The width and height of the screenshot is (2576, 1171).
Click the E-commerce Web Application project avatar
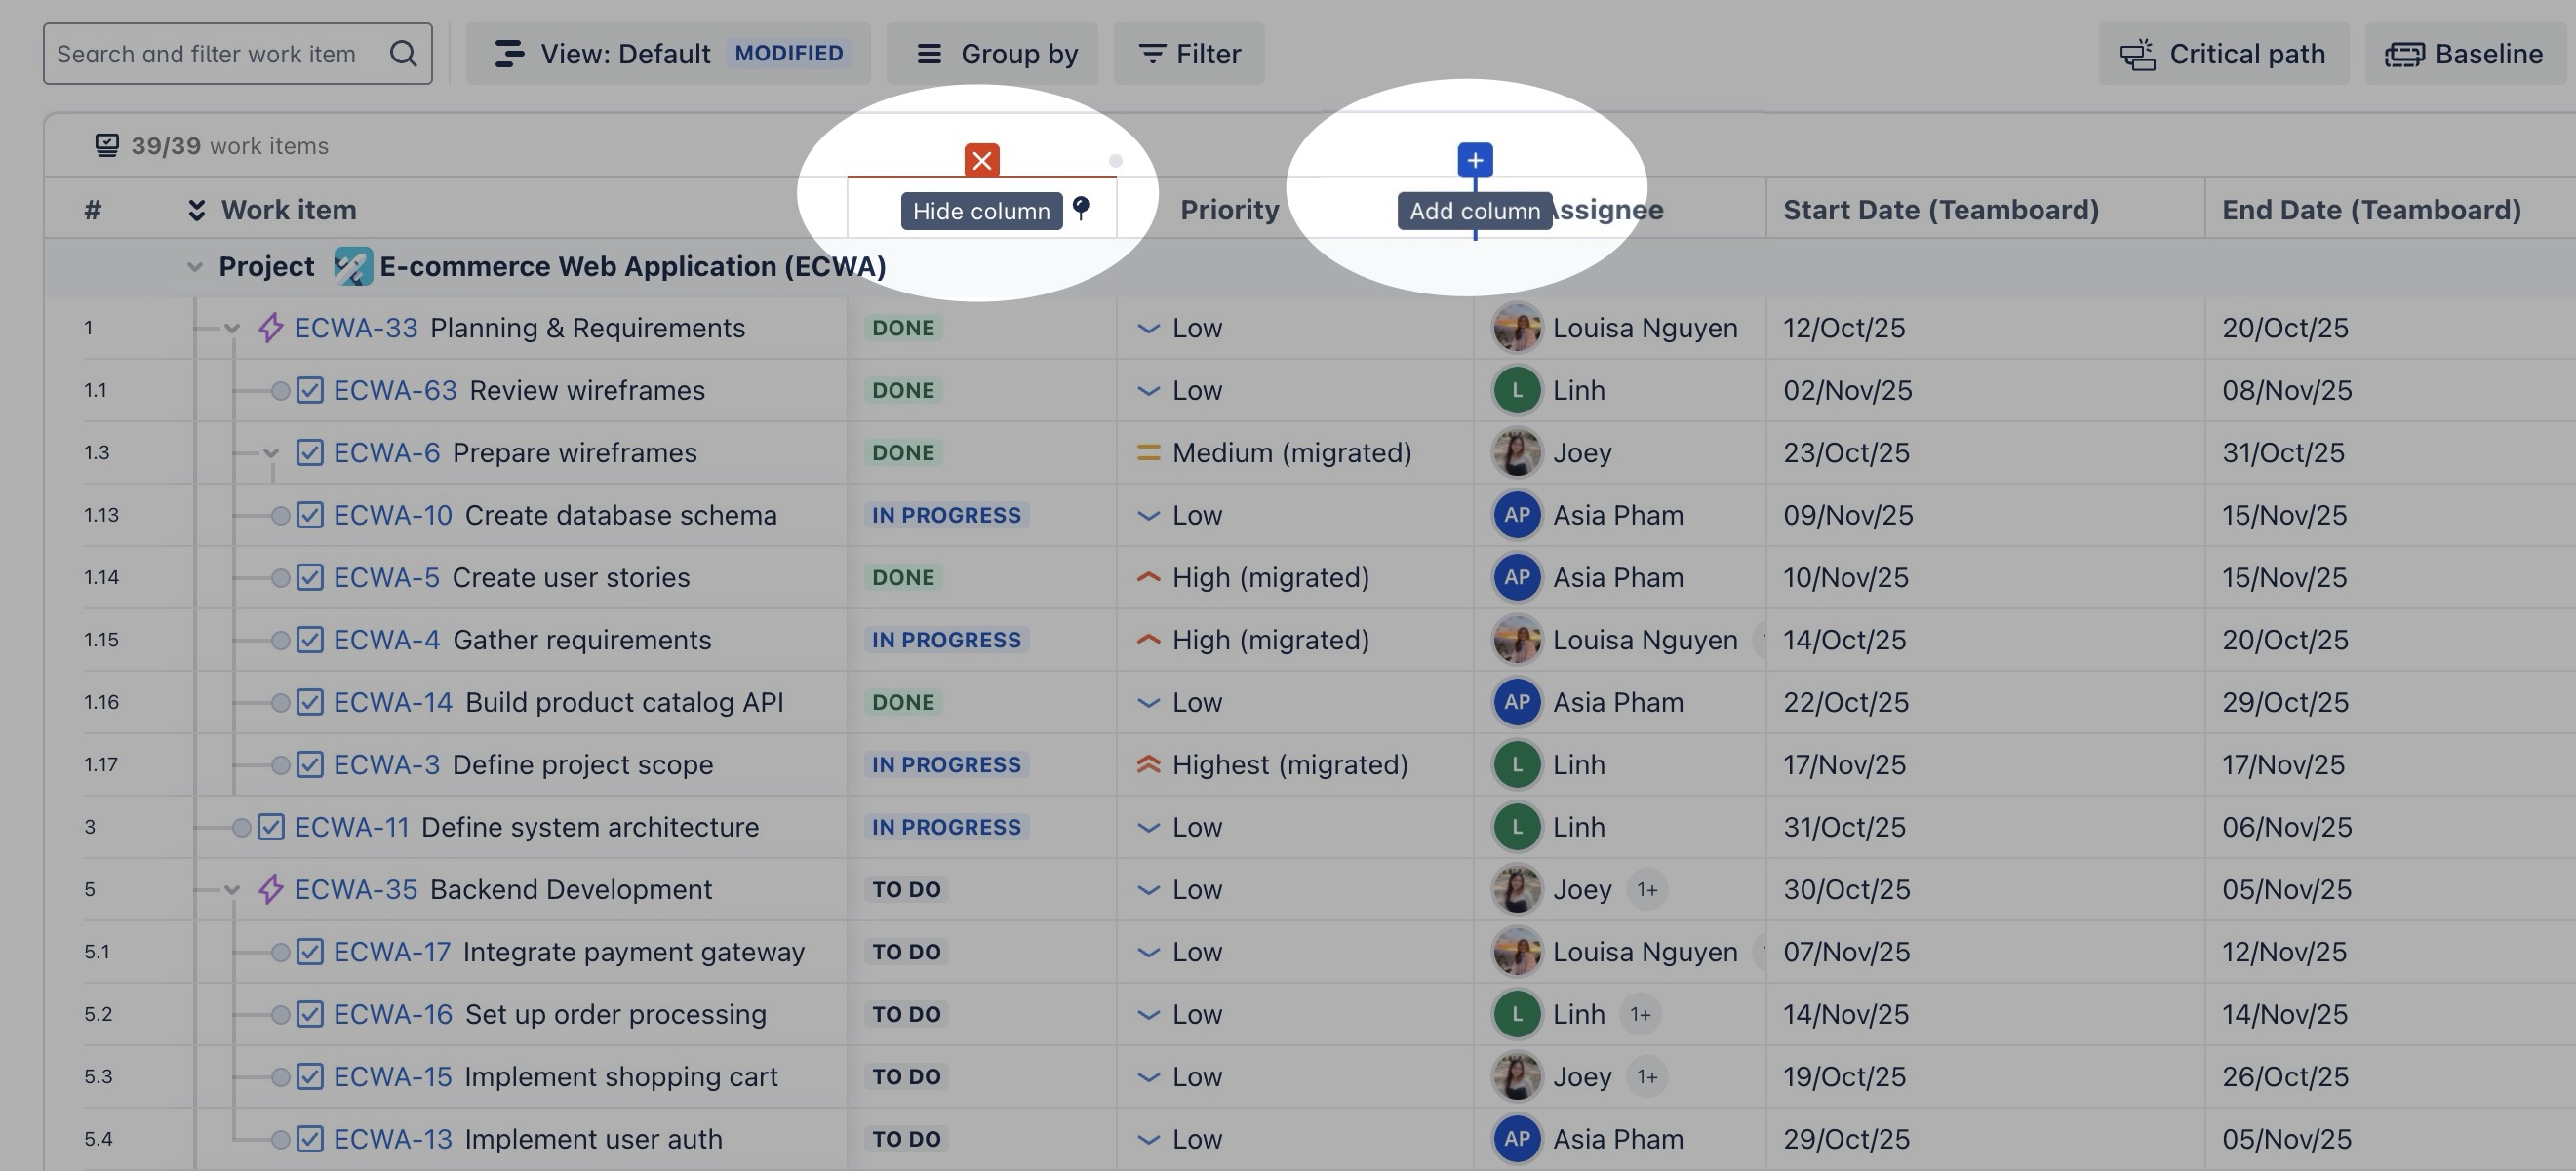[352, 266]
